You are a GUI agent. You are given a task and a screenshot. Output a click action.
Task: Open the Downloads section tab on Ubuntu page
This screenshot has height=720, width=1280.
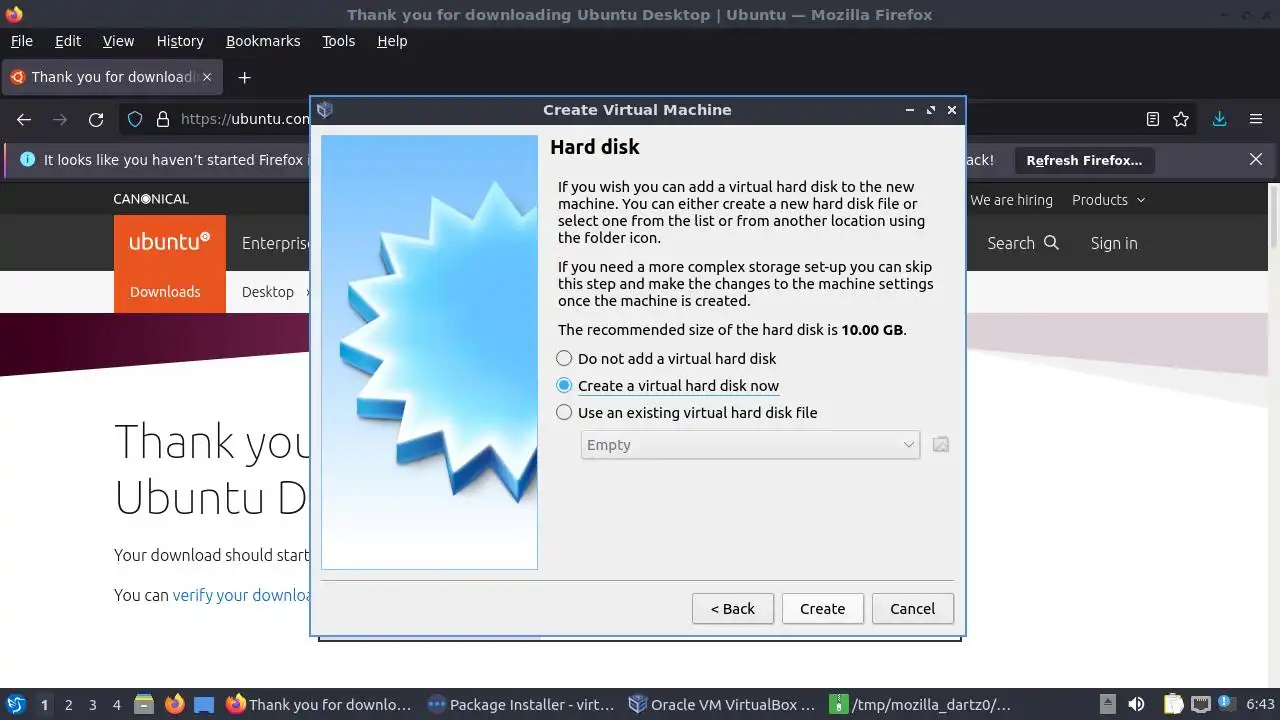[x=165, y=292]
